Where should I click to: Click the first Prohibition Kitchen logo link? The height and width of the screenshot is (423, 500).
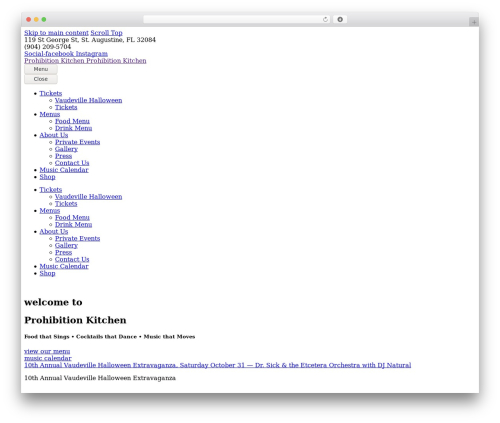coord(54,61)
